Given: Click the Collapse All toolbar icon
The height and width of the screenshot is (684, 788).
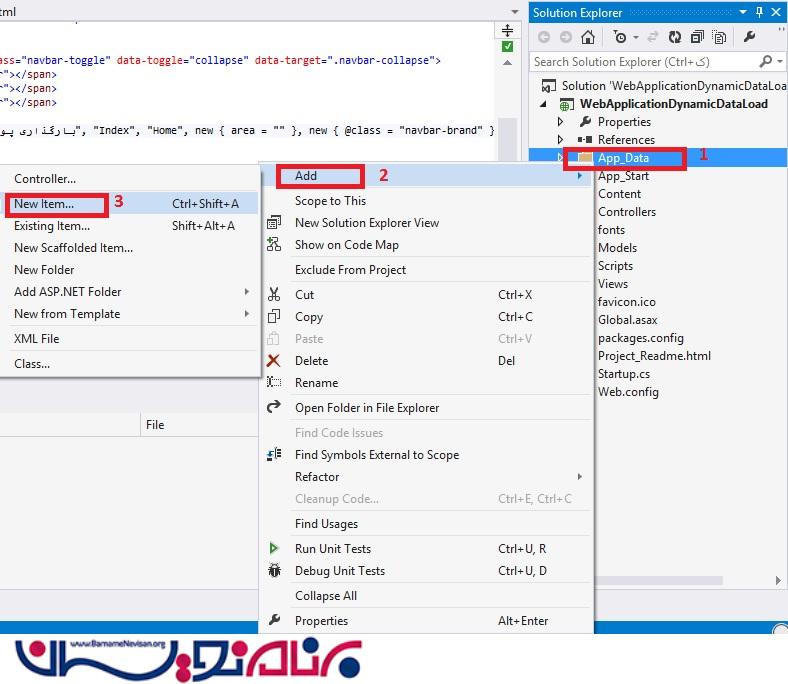Looking at the screenshot, I should (695, 37).
